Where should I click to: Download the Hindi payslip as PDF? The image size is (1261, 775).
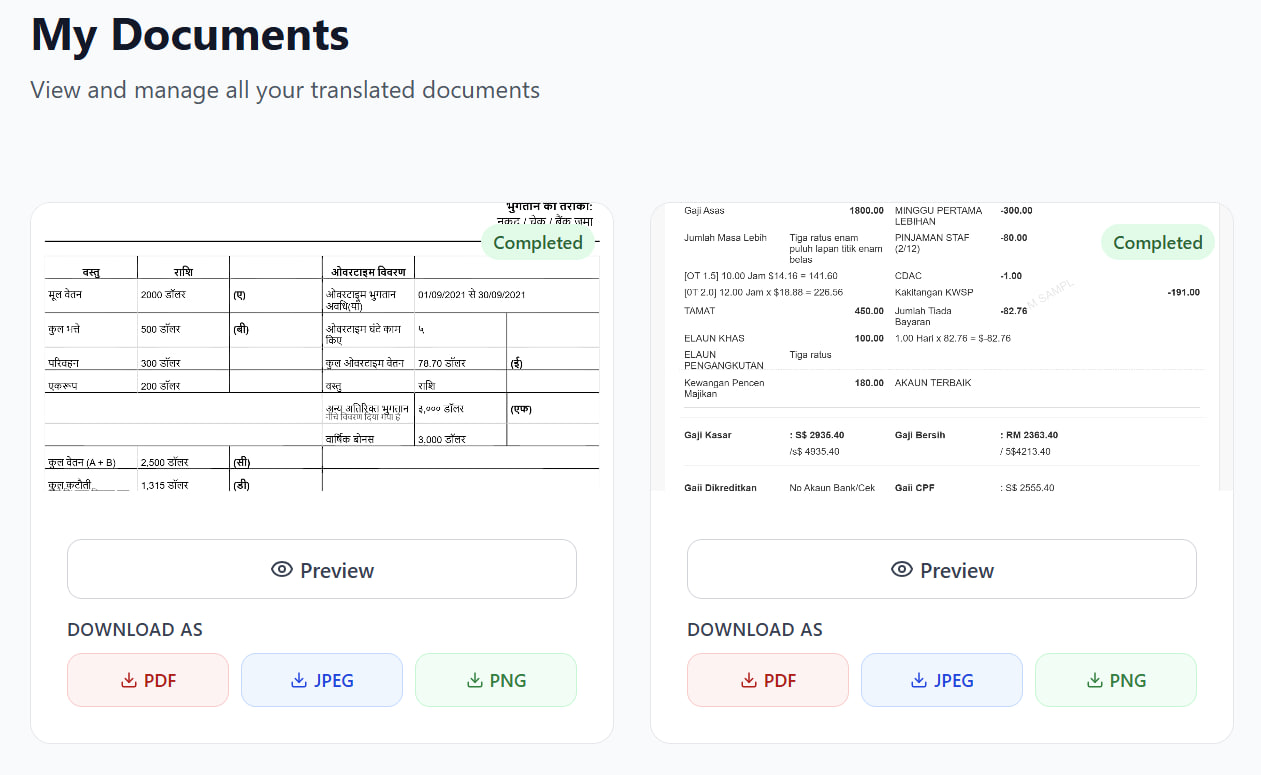point(148,680)
